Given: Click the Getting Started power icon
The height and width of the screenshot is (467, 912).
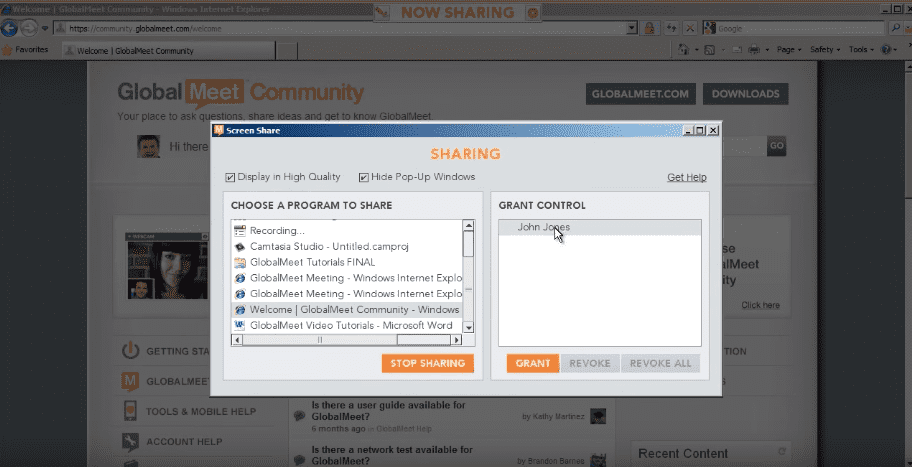Looking at the screenshot, I should [x=130, y=351].
